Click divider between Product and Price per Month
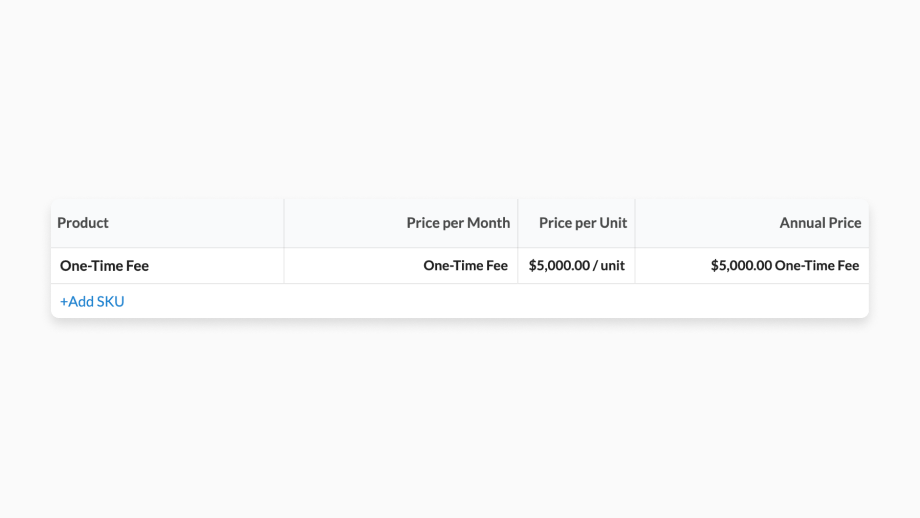Viewport: 920px width, 518px height. [x=284, y=223]
